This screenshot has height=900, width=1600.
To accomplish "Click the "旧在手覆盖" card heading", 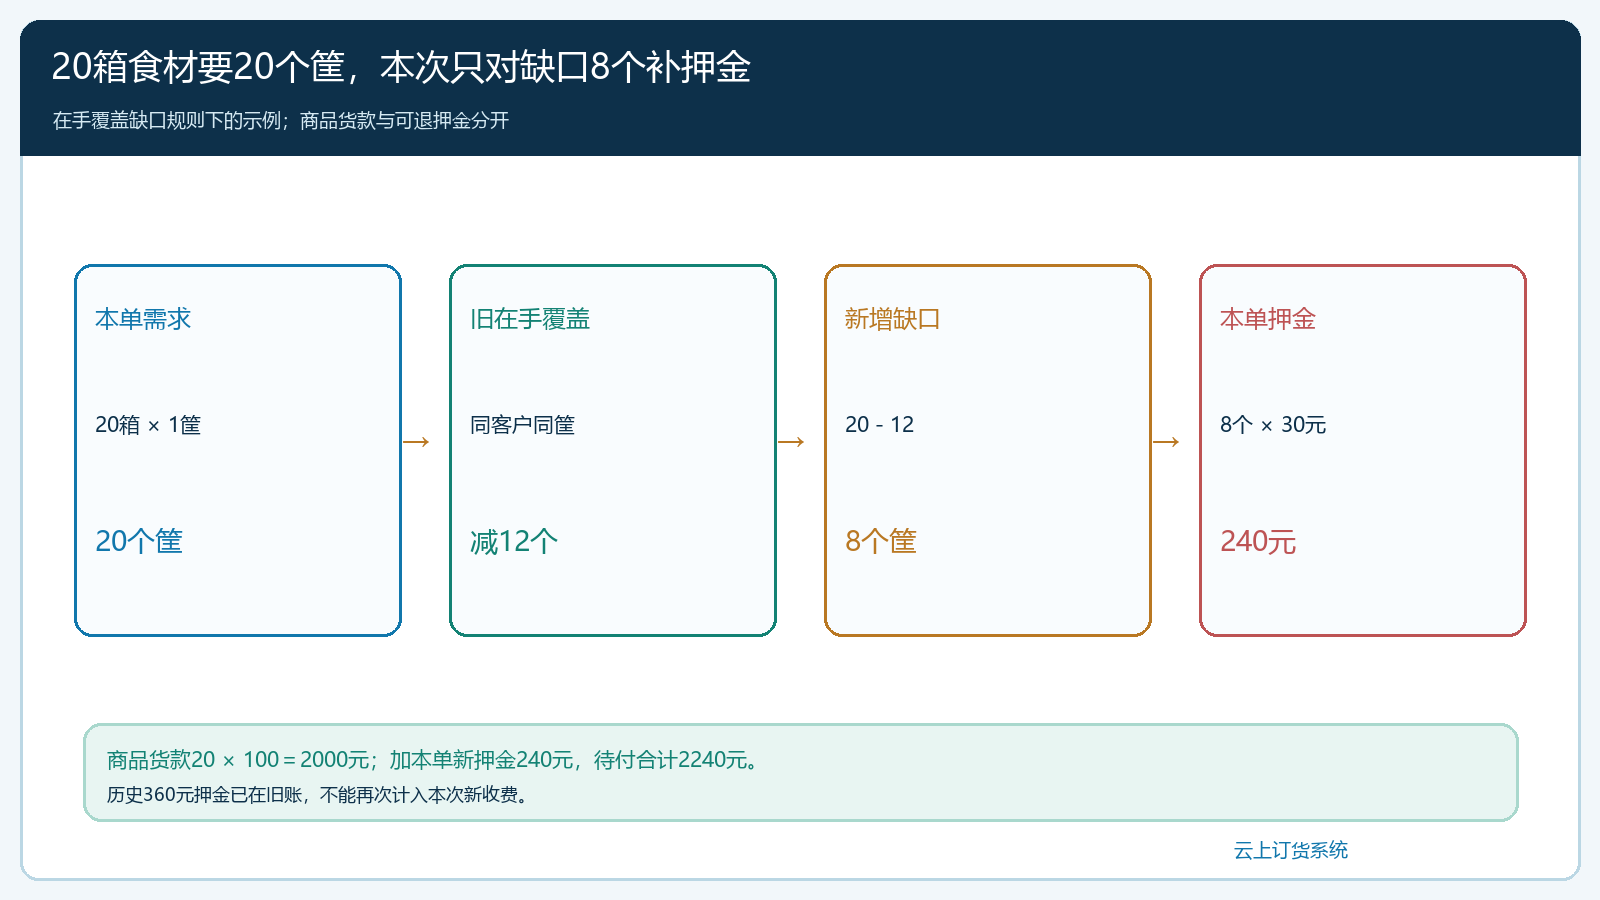I will [530, 319].
